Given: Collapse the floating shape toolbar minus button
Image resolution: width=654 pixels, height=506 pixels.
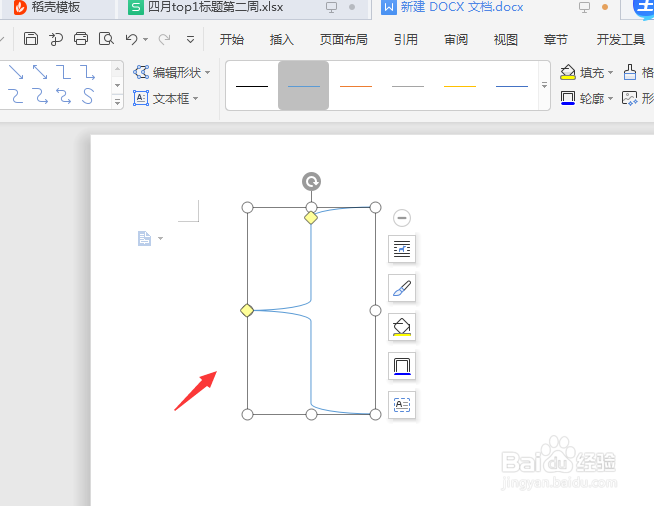Looking at the screenshot, I should coord(402,218).
